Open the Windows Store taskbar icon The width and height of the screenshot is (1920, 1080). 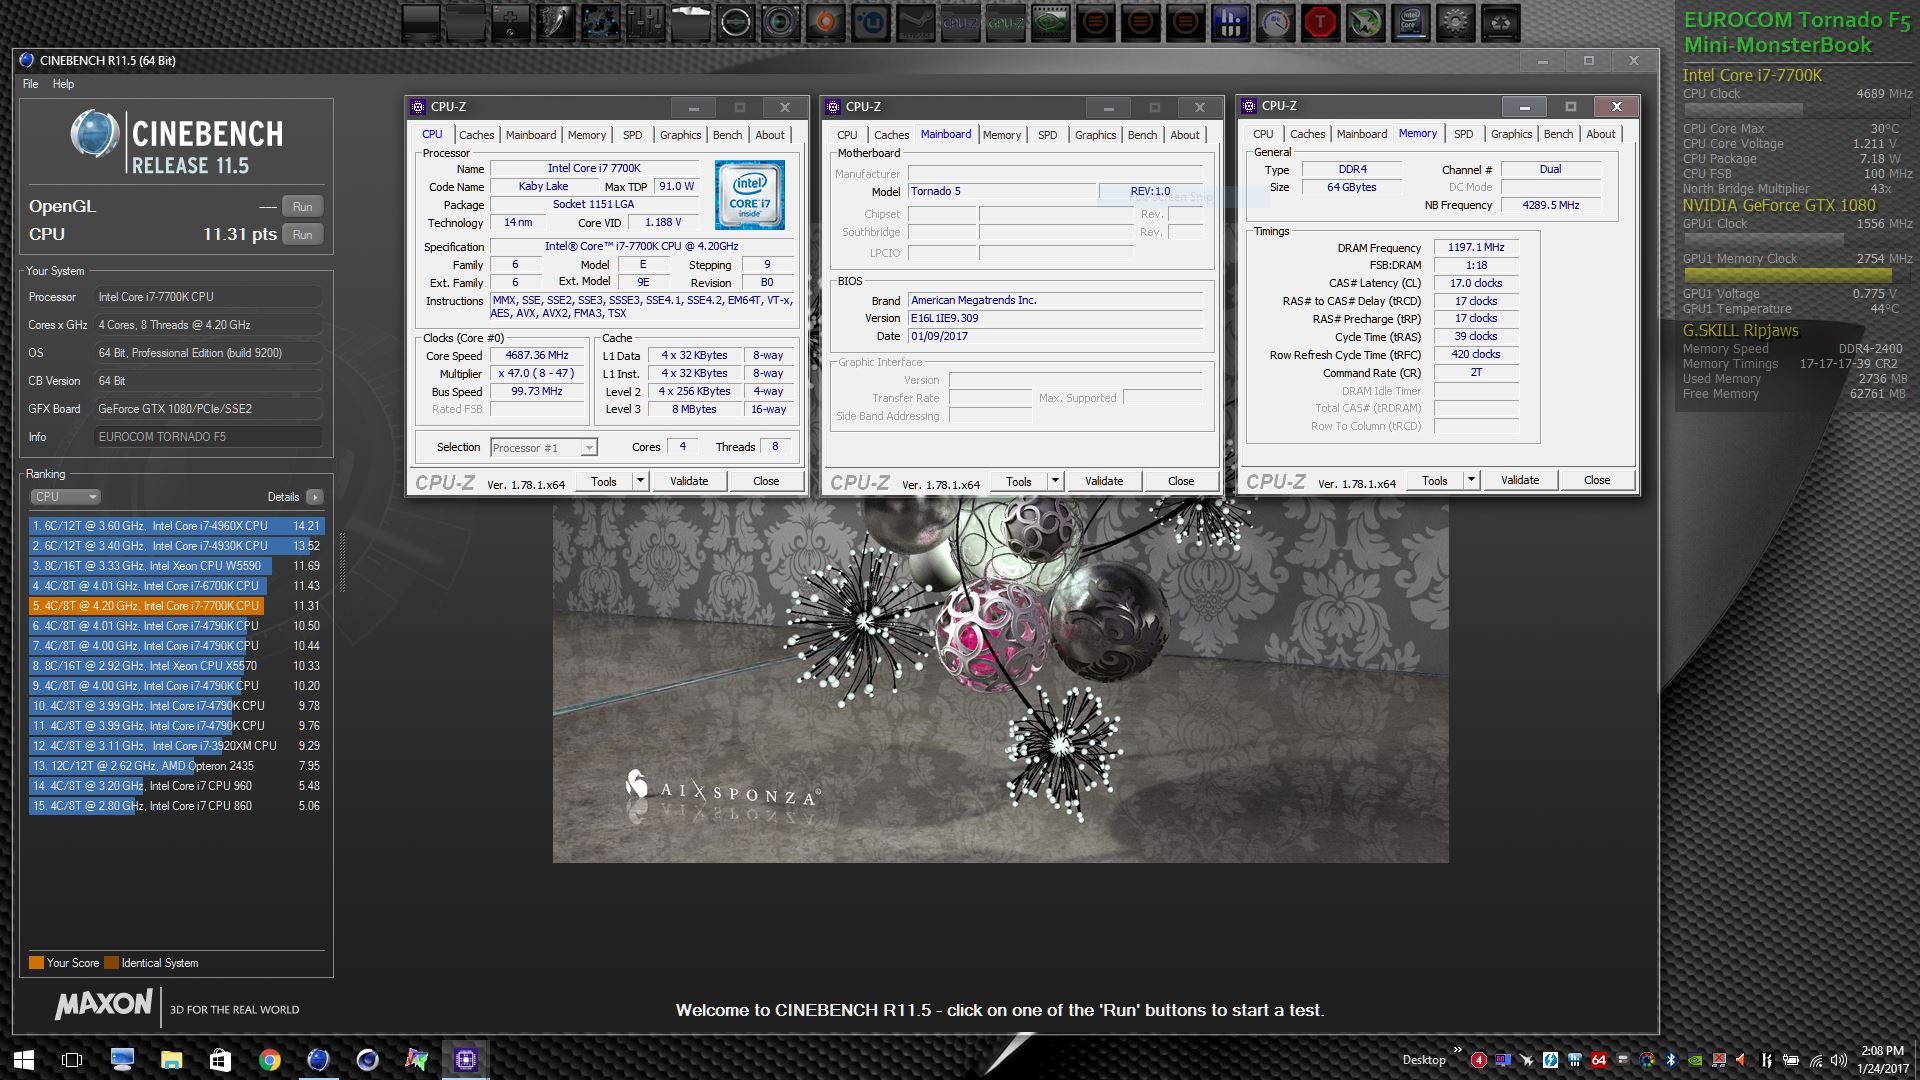click(x=220, y=1059)
